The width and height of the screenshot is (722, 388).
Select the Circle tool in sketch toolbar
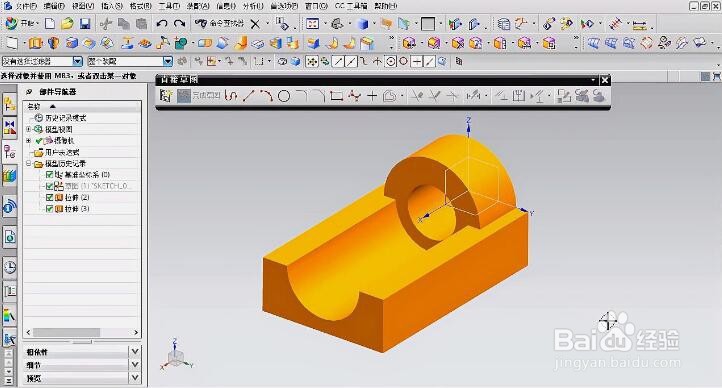(x=284, y=96)
